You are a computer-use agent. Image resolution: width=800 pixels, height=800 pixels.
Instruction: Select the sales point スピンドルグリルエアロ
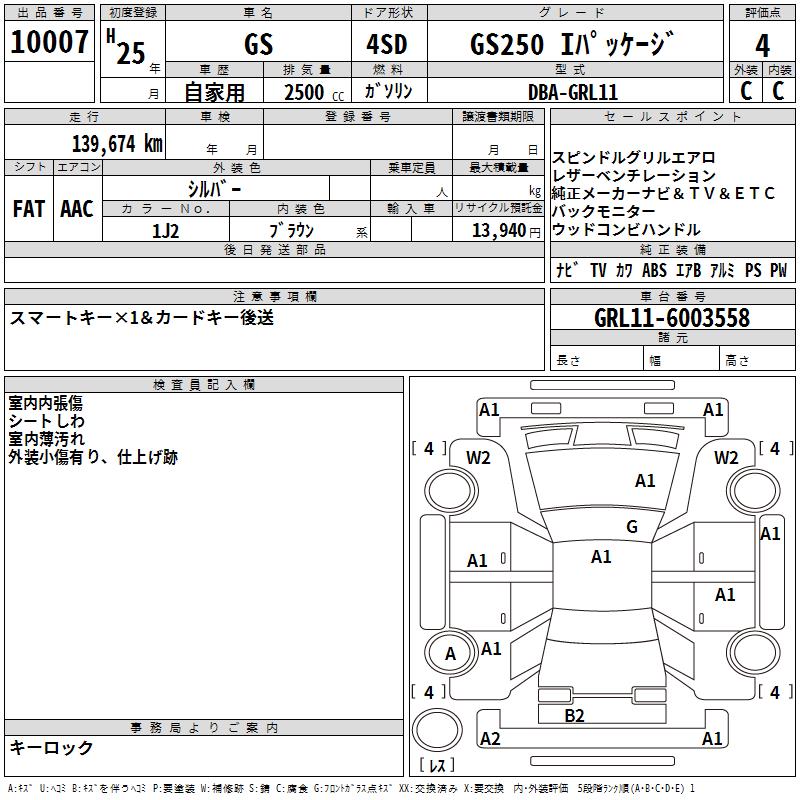point(633,157)
